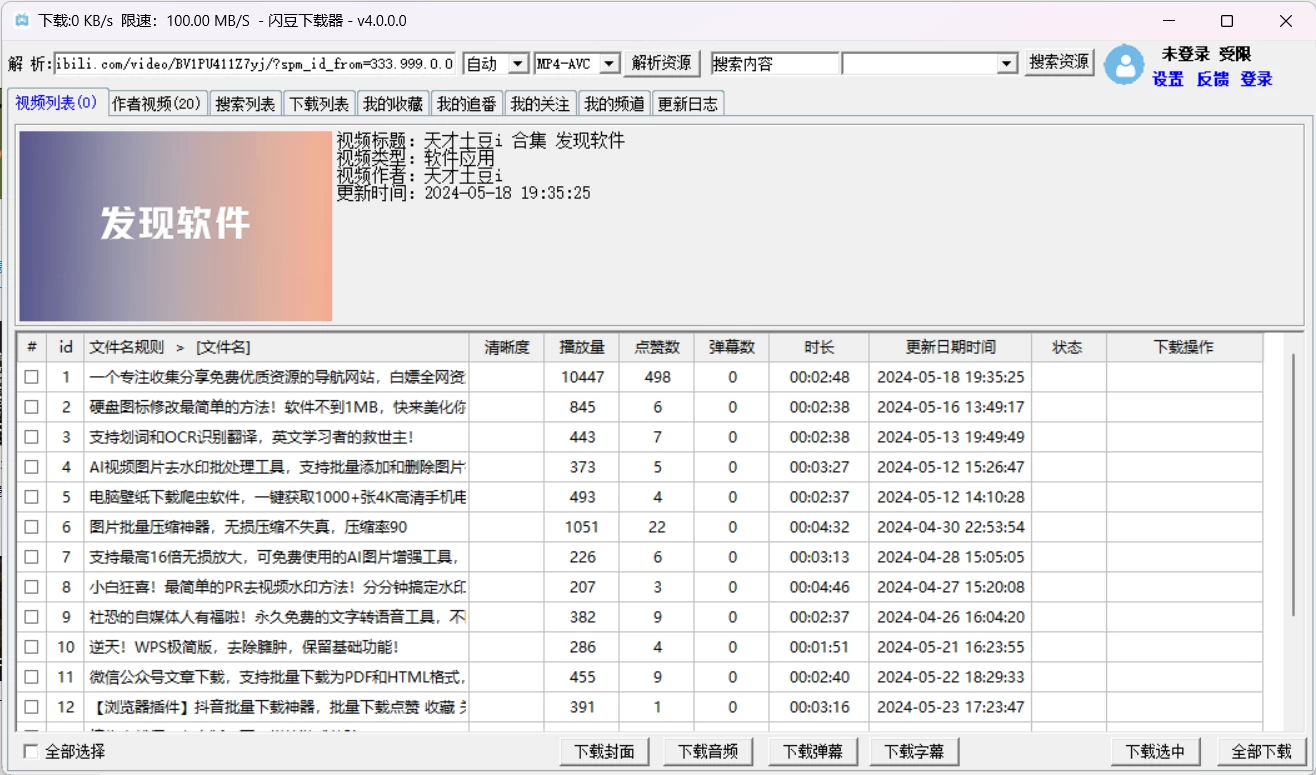Click the 登录 link
The height and width of the screenshot is (775, 1316).
pyautogui.click(x=1256, y=80)
